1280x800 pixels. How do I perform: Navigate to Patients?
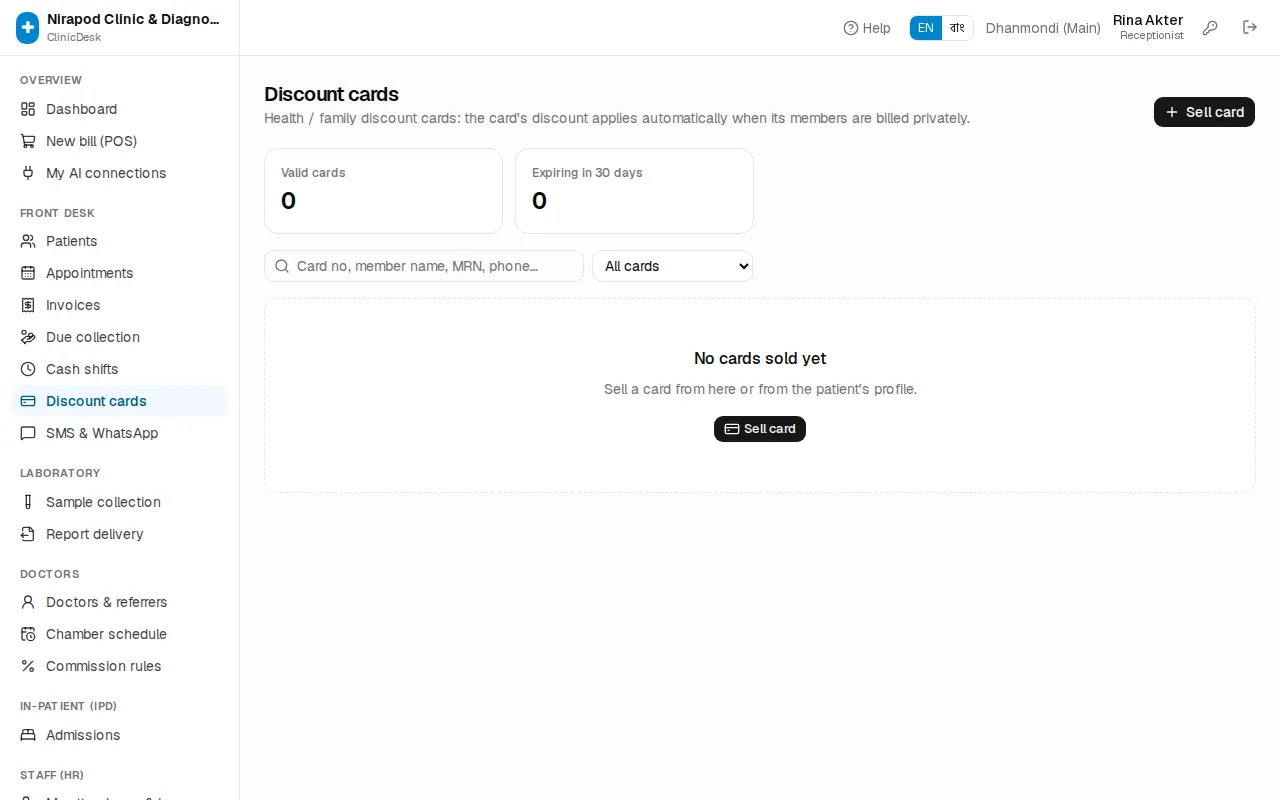[x=120, y=241]
